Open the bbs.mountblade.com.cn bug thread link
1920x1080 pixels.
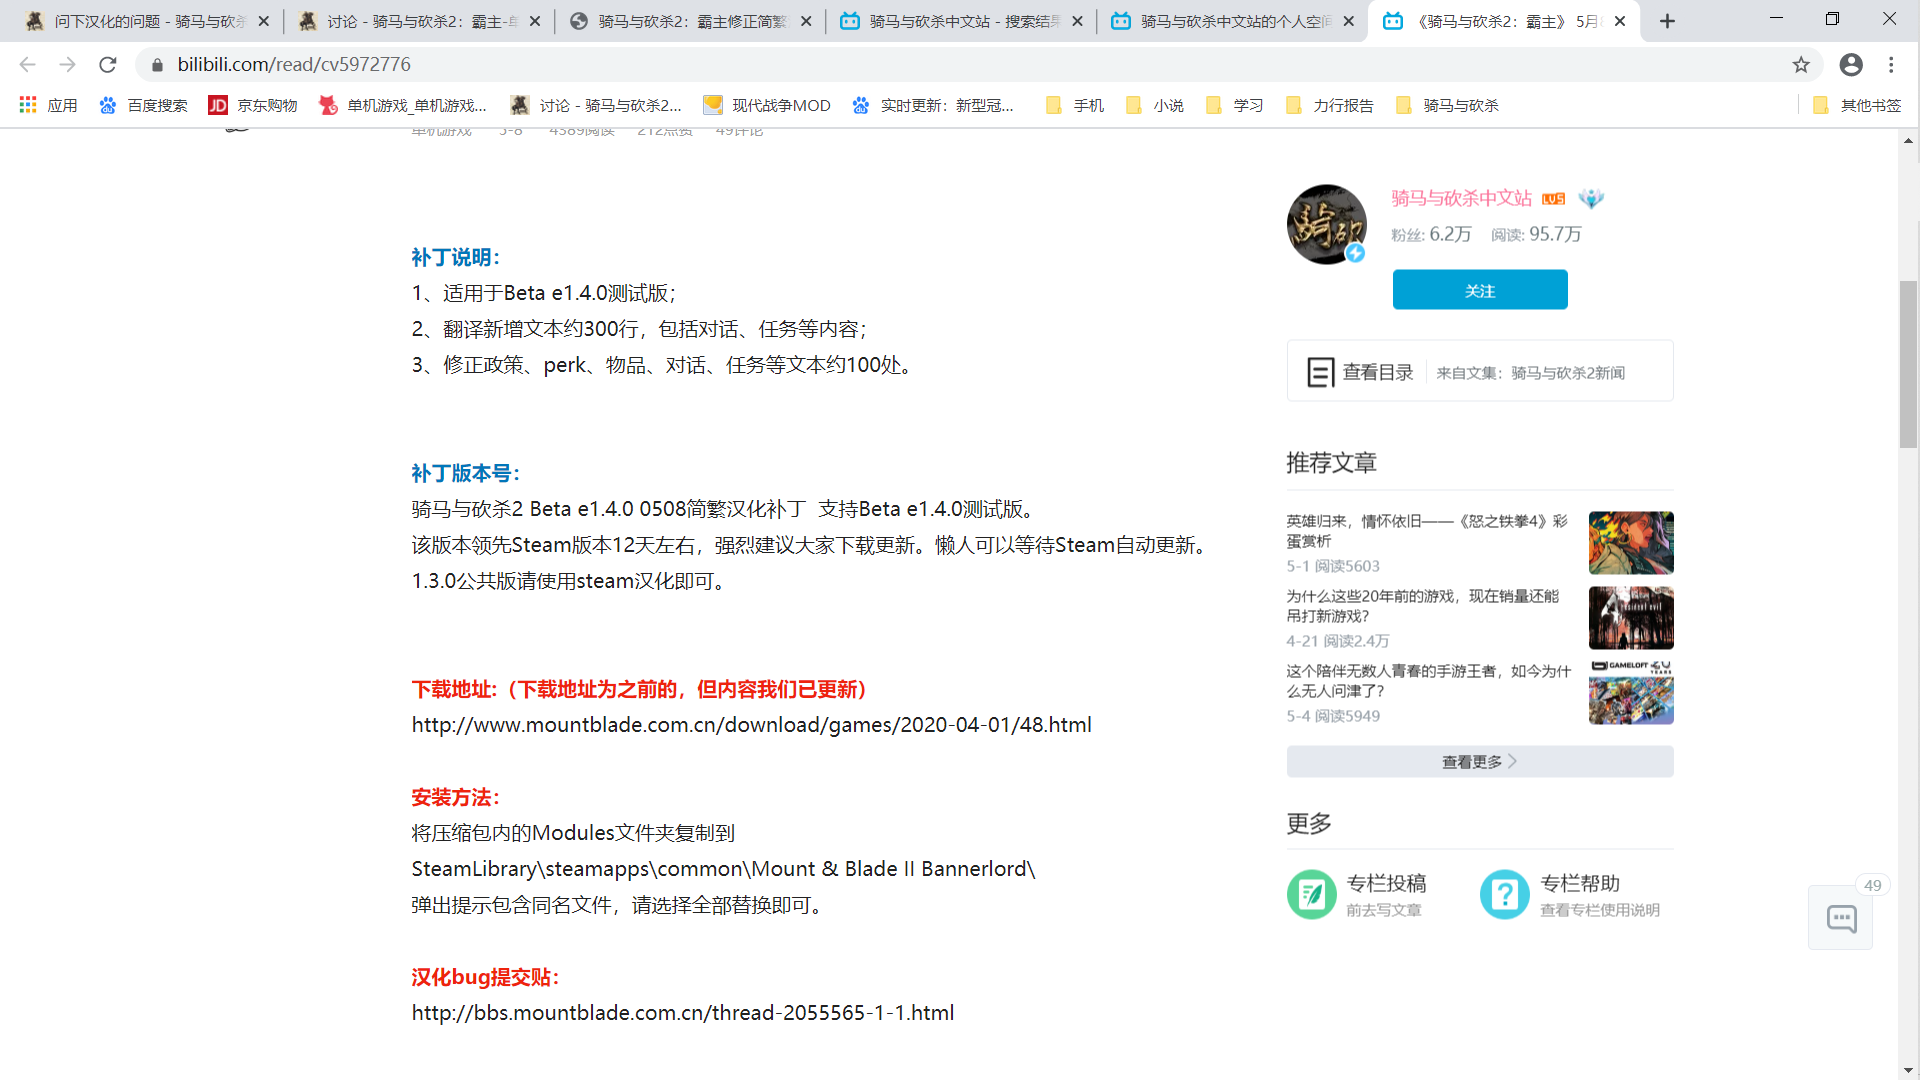683,1013
